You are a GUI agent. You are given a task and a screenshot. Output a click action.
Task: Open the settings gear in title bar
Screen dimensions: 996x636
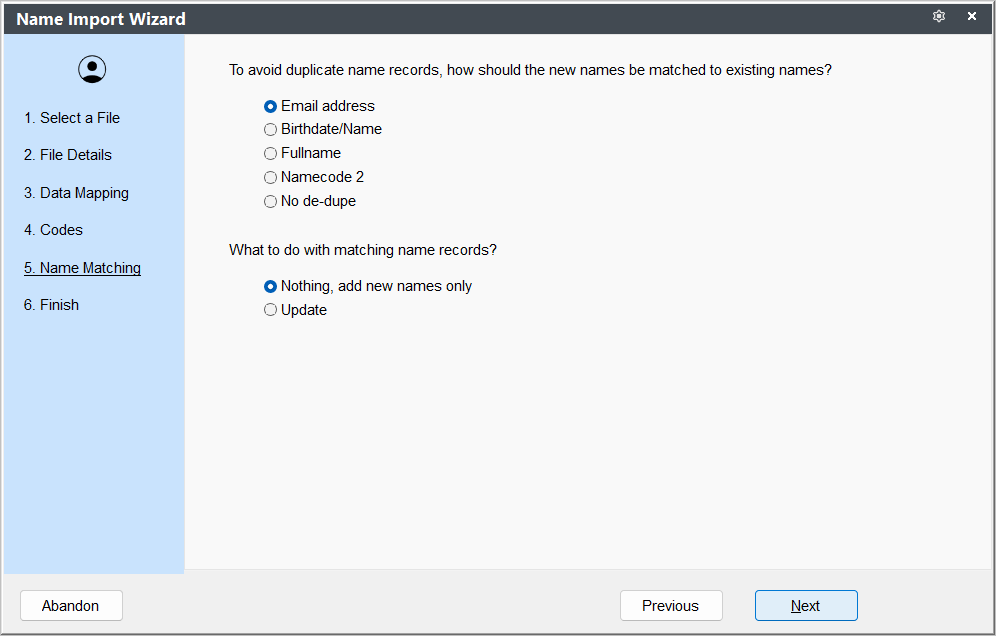[939, 17]
